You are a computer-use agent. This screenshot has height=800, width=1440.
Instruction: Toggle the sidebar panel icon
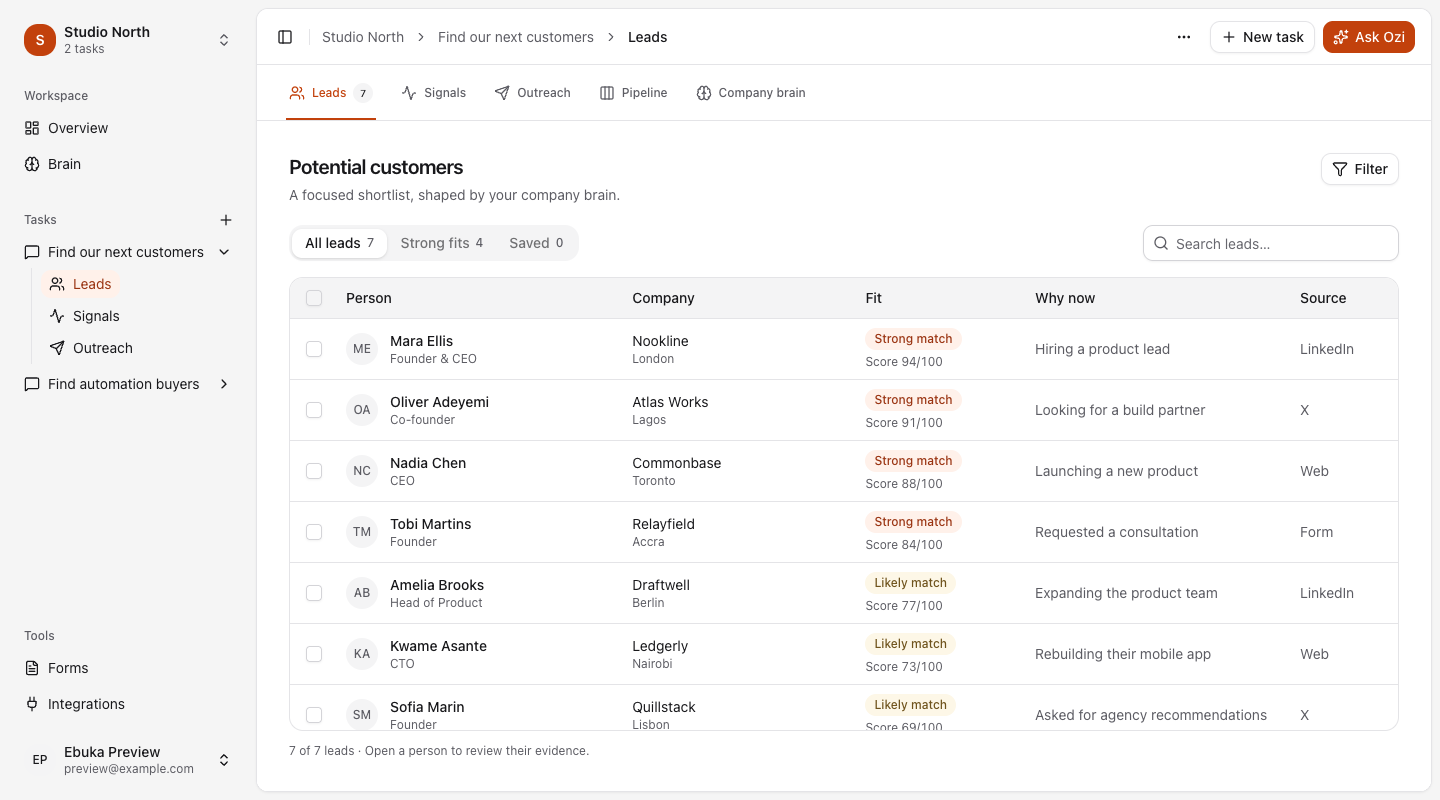pyautogui.click(x=285, y=37)
